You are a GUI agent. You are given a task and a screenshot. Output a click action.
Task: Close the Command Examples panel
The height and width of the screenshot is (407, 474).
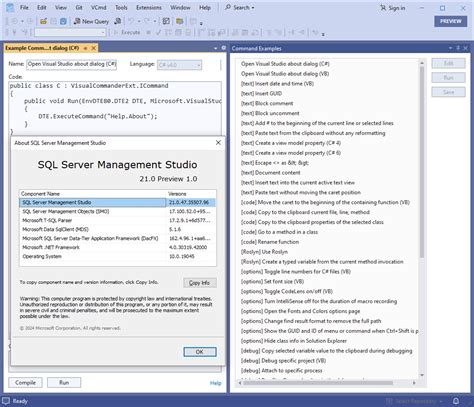(x=465, y=48)
